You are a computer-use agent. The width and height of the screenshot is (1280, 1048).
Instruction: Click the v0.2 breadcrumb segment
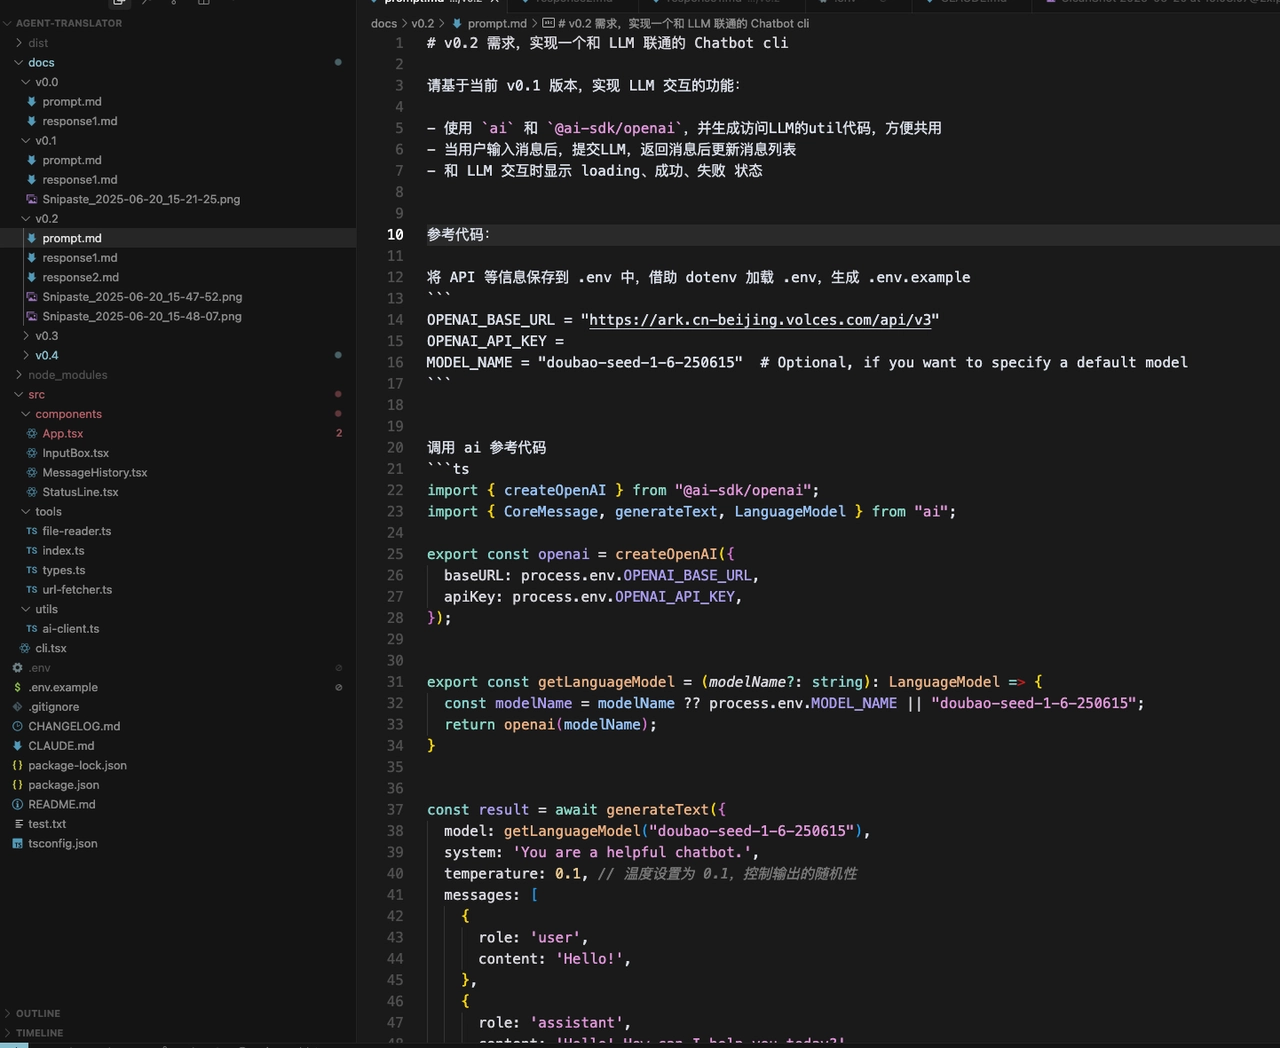click(423, 23)
